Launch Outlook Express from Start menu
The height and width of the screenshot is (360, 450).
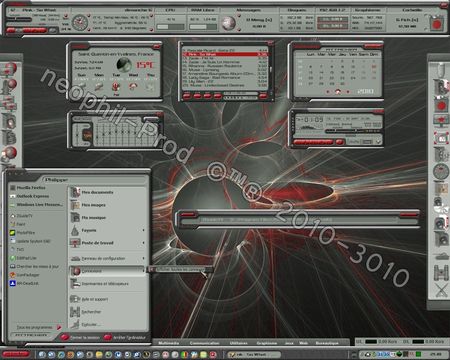click(31, 196)
